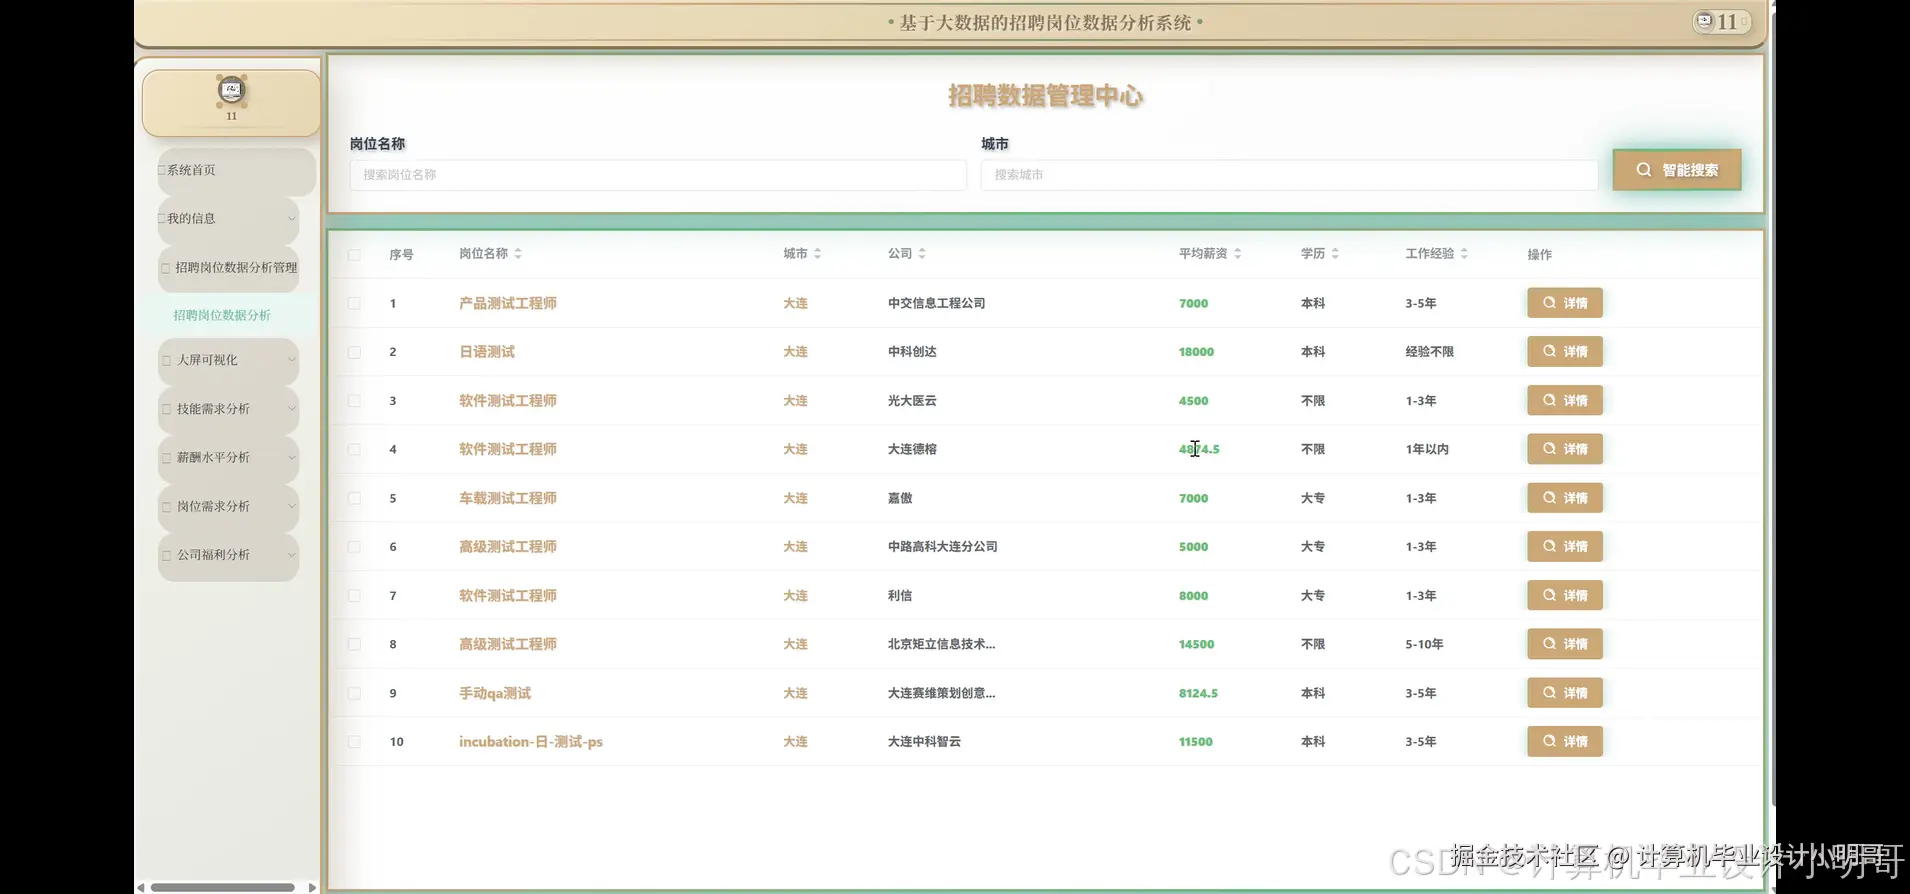Click the 公司福利分析 menu icon

[x=167, y=555]
